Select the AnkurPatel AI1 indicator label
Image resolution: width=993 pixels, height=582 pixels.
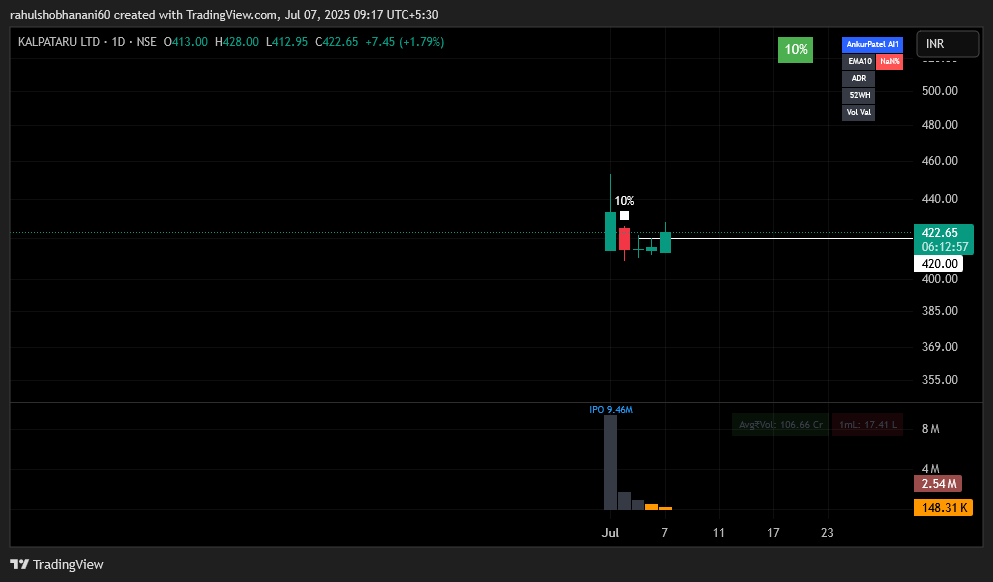[872, 44]
